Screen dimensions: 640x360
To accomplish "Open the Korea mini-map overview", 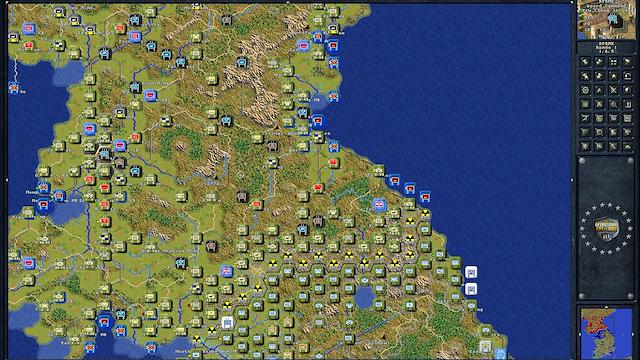I will point(607,334).
